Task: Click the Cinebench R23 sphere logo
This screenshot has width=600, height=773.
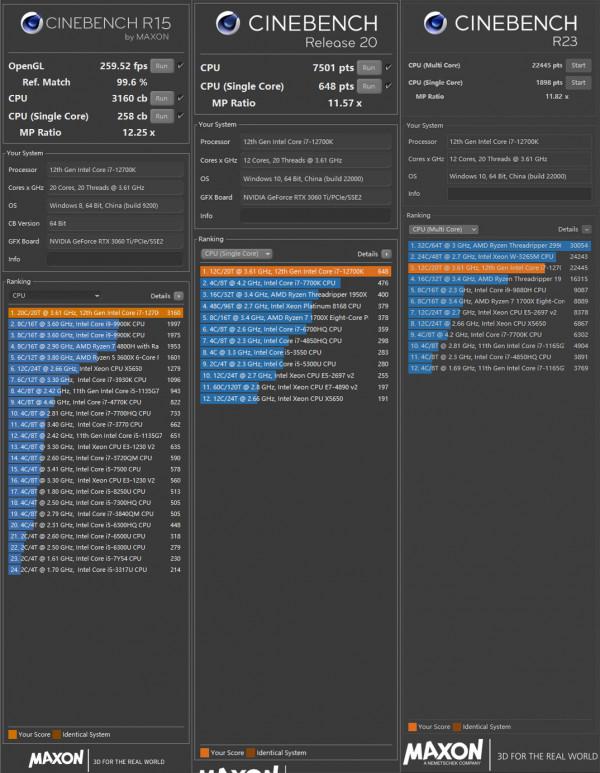Action: click(435, 23)
